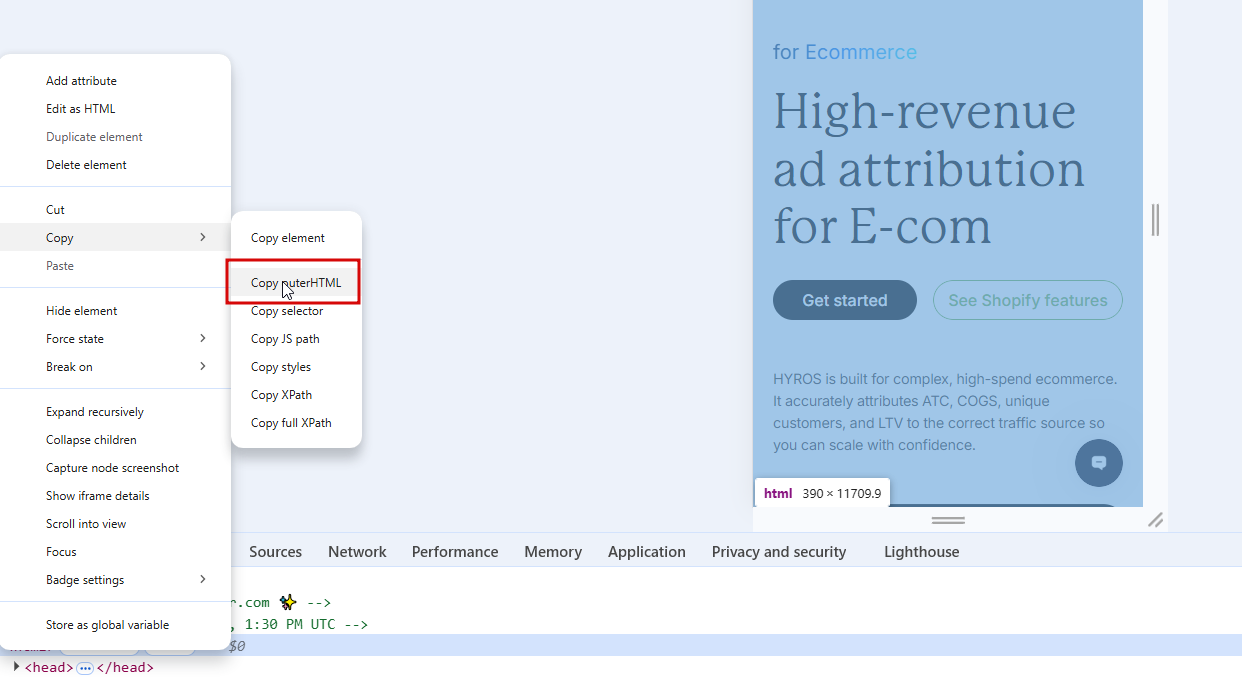This screenshot has width=1242, height=680.
Task: Open the Memory tab
Action: point(553,552)
